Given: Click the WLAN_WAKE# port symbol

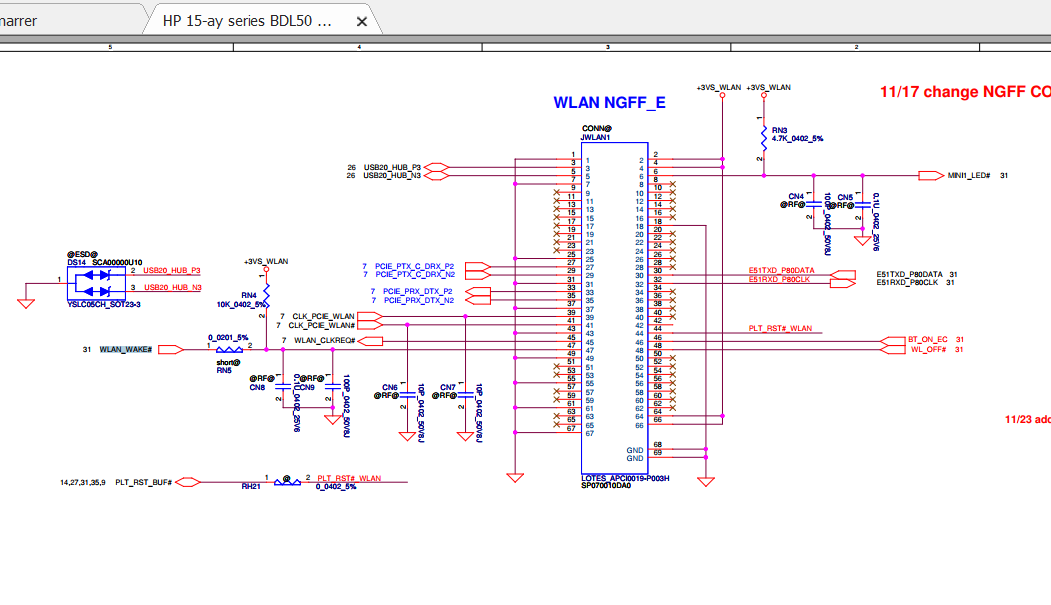Looking at the screenshot, I should (x=170, y=350).
